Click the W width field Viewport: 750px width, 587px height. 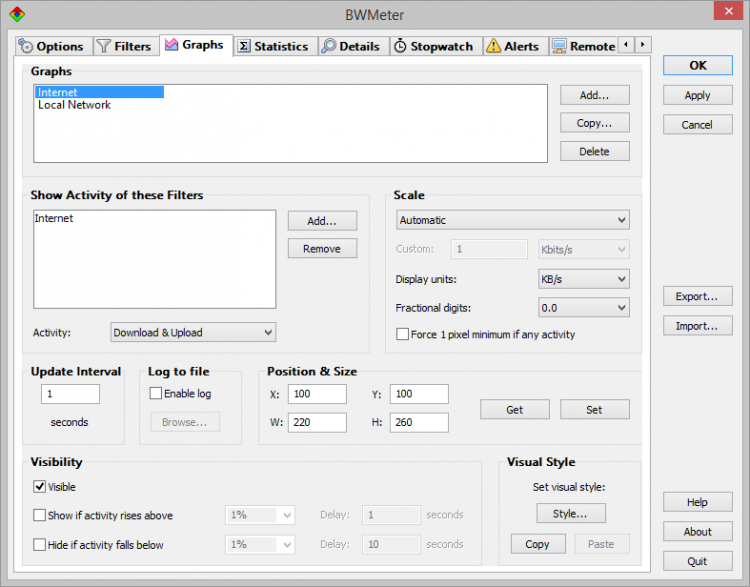coord(317,422)
